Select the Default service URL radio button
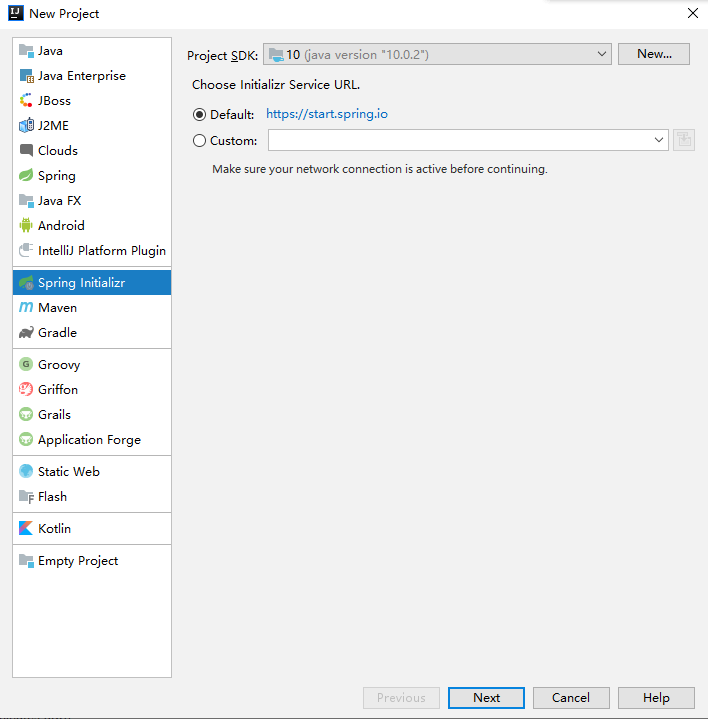This screenshot has width=708, height=719. tap(199, 114)
